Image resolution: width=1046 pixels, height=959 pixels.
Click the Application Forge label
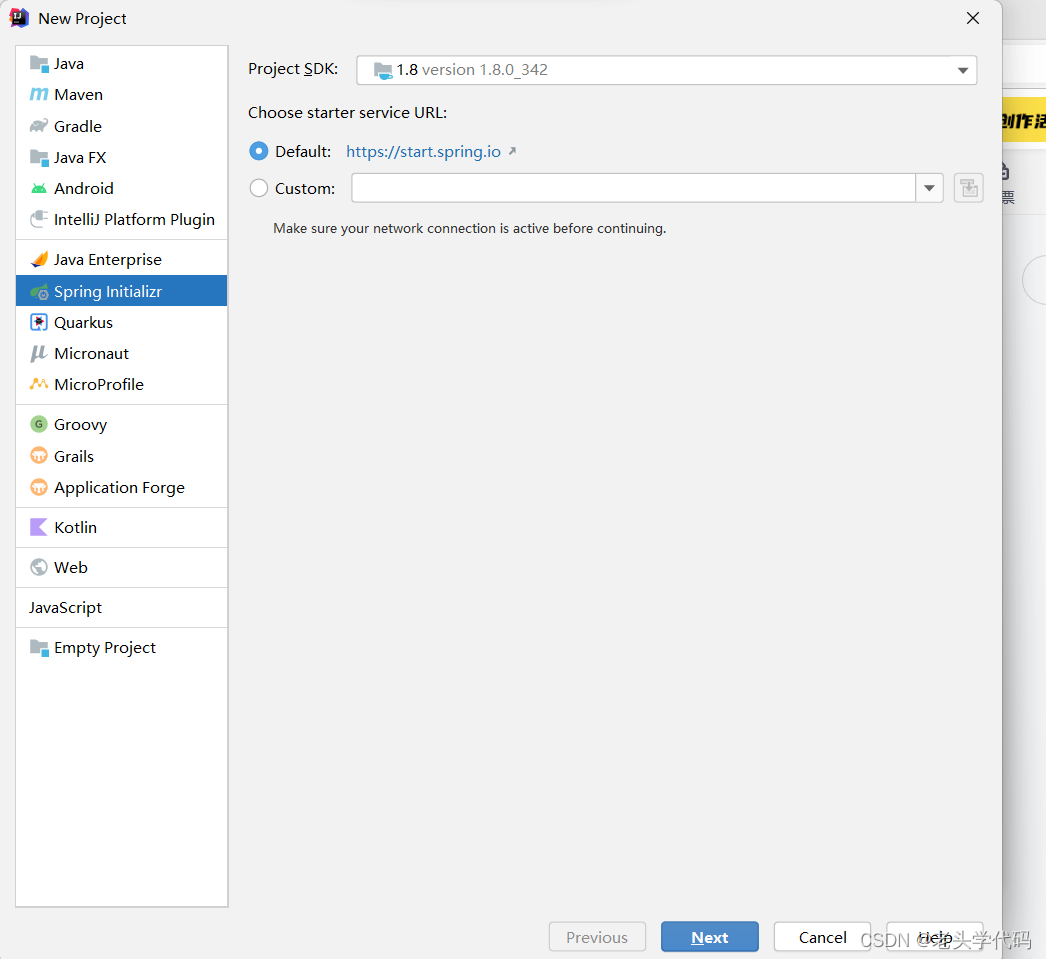click(x=119, y=487)
